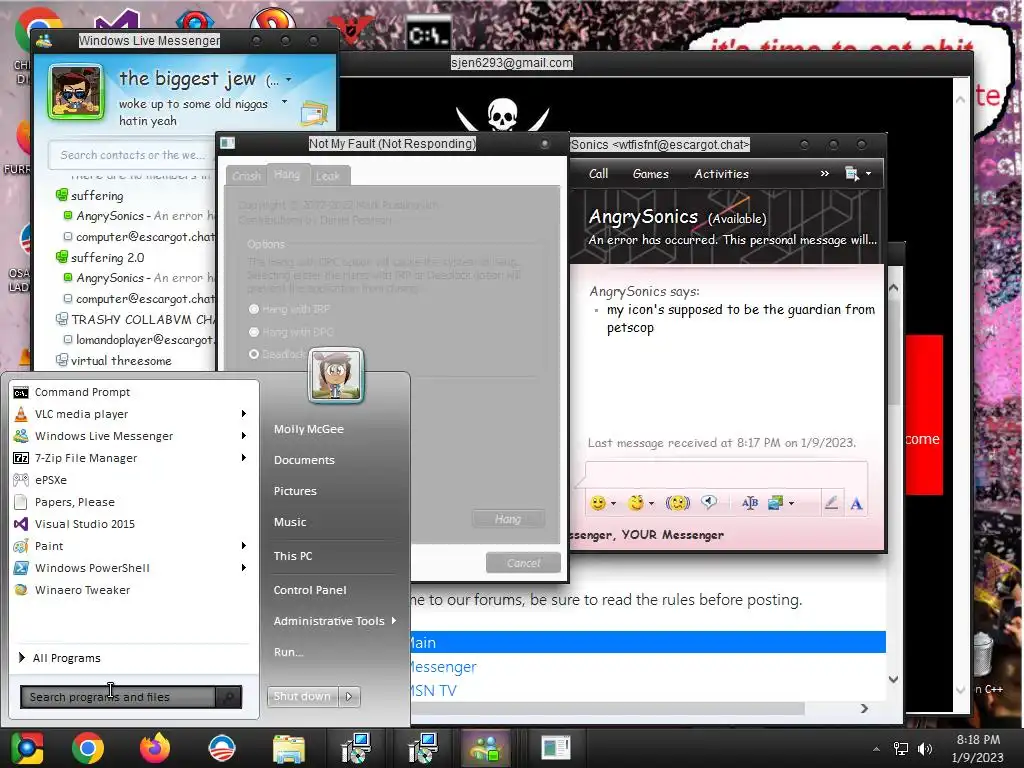Click Cancel in Not My Fault dialog

tap(523, 563)
